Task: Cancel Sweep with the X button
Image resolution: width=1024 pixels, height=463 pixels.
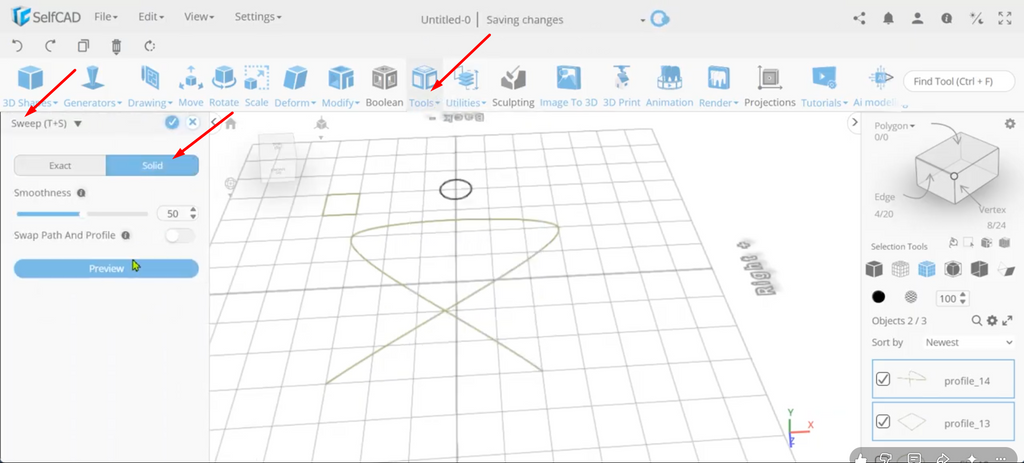Action: pos(193,122)
